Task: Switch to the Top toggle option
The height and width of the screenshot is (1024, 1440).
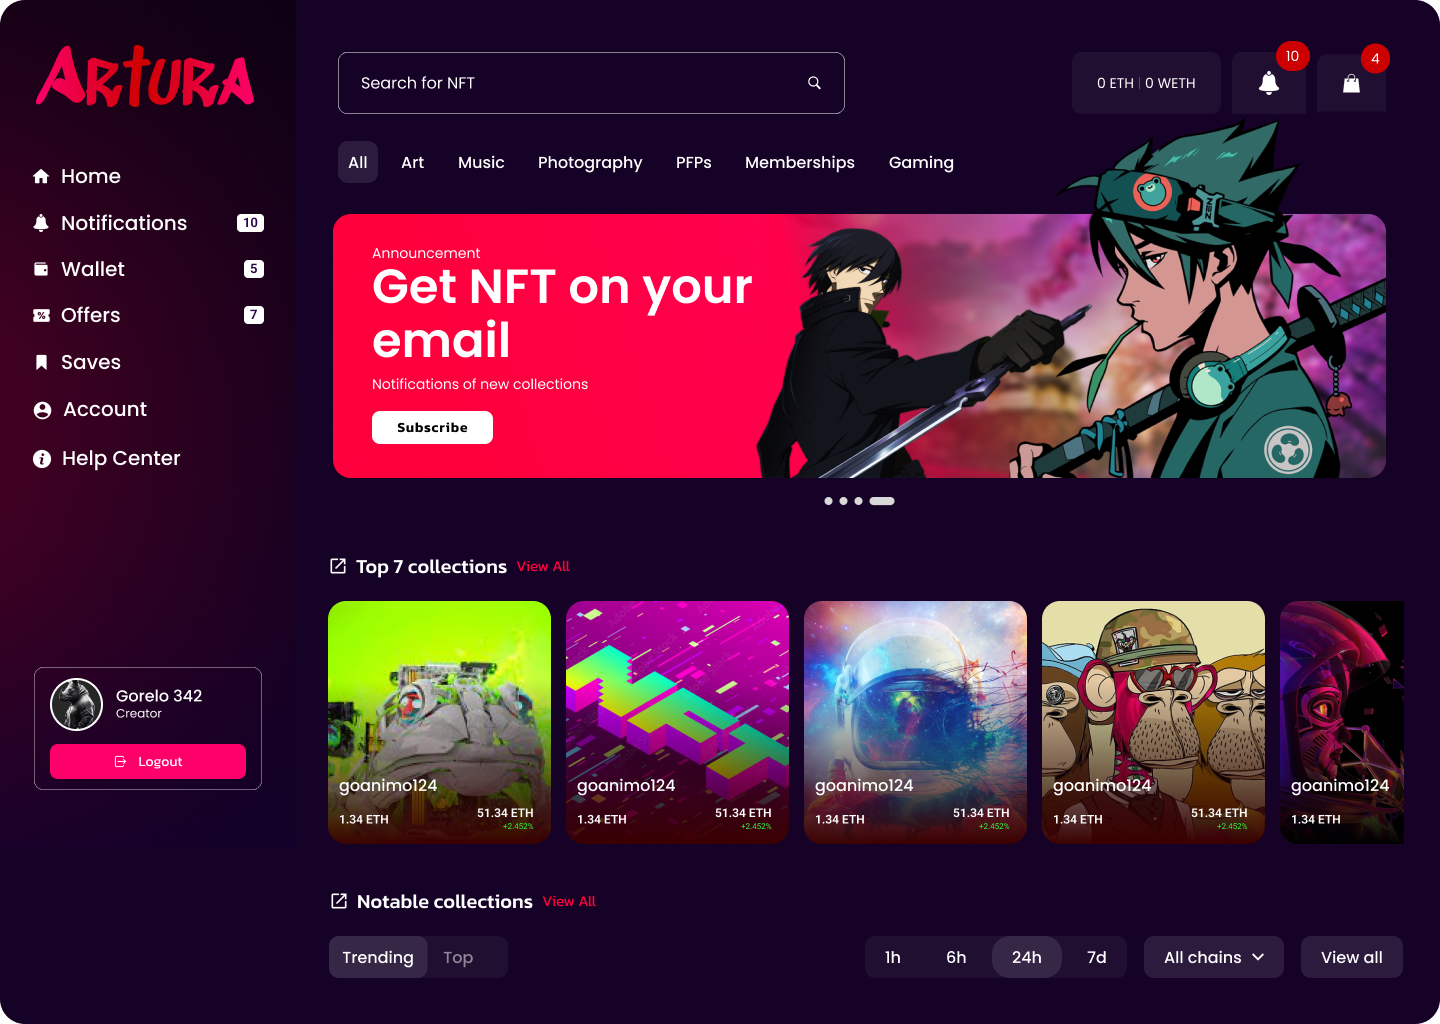Action: tap(458, 957)
